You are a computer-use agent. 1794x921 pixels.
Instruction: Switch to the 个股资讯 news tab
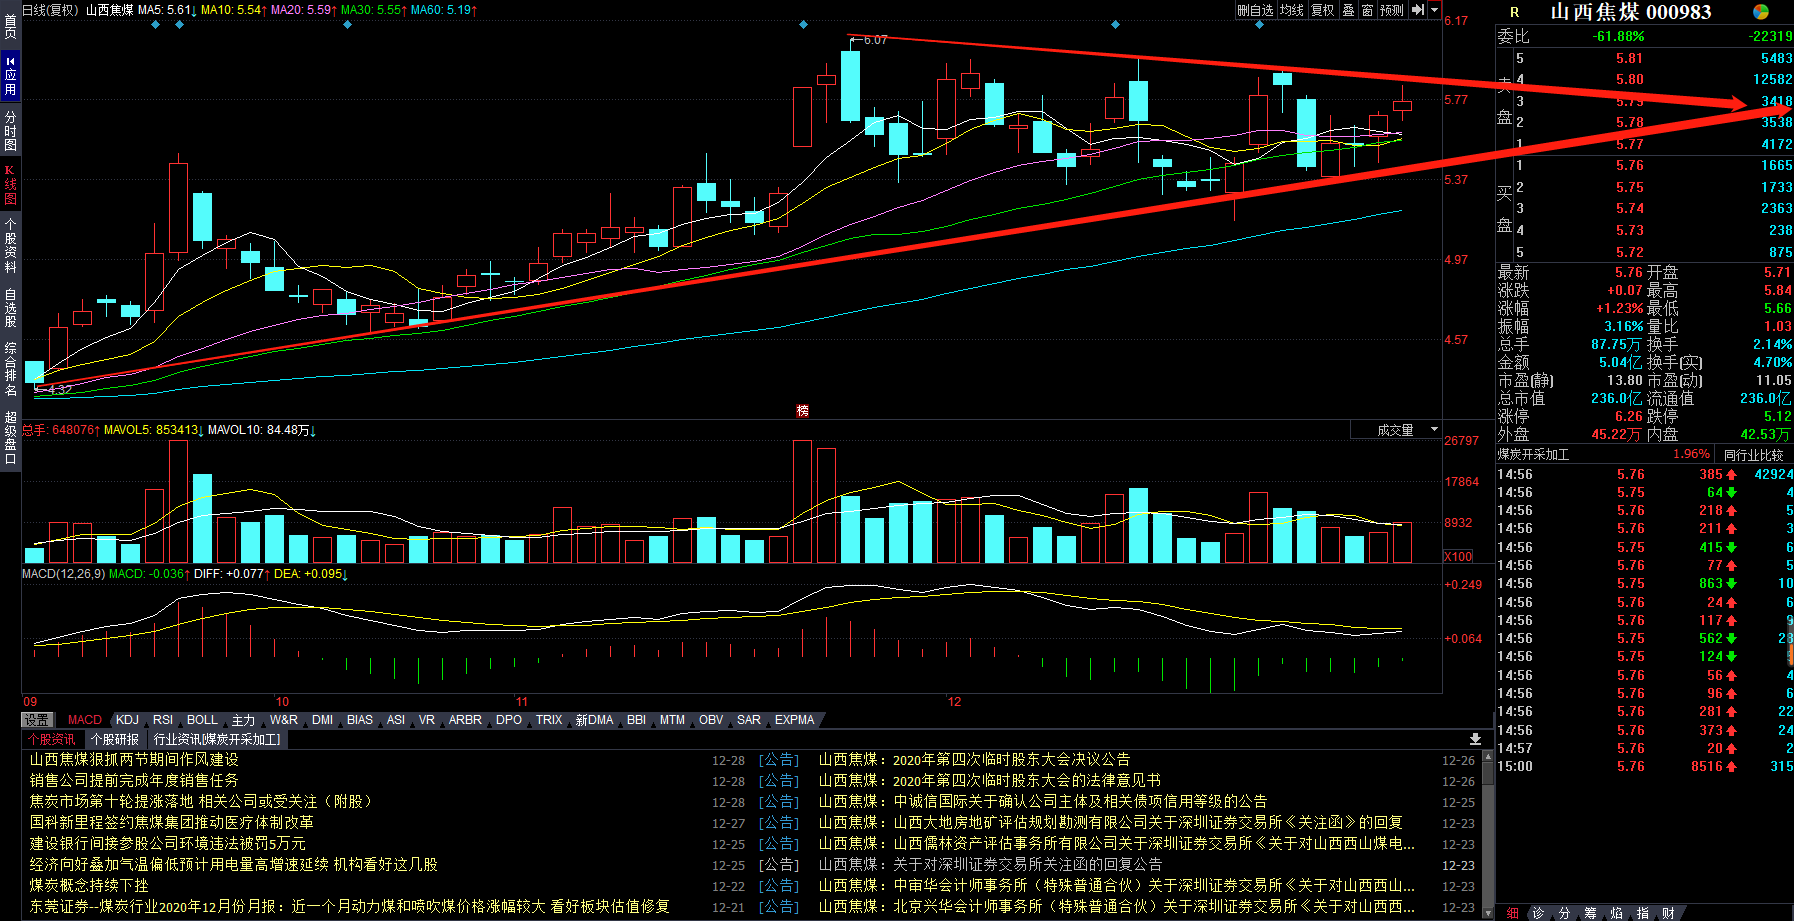coord(52,740)
